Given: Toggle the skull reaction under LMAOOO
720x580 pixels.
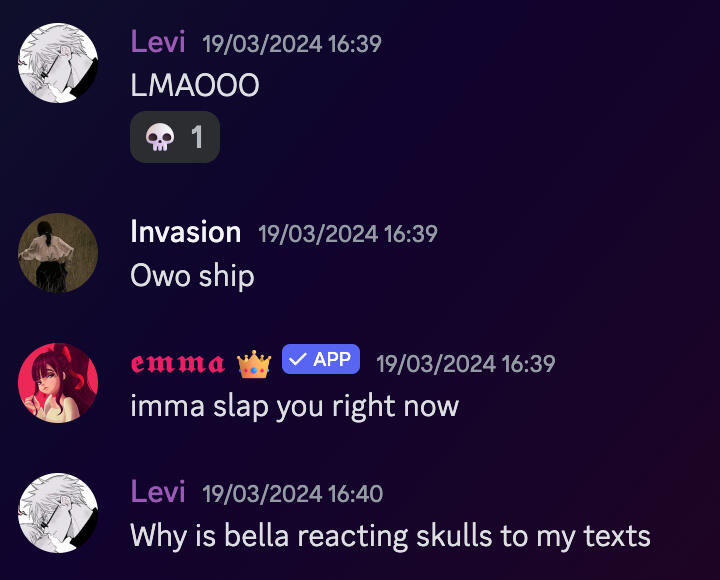Looking at the screenshot, I should [175, 137].
